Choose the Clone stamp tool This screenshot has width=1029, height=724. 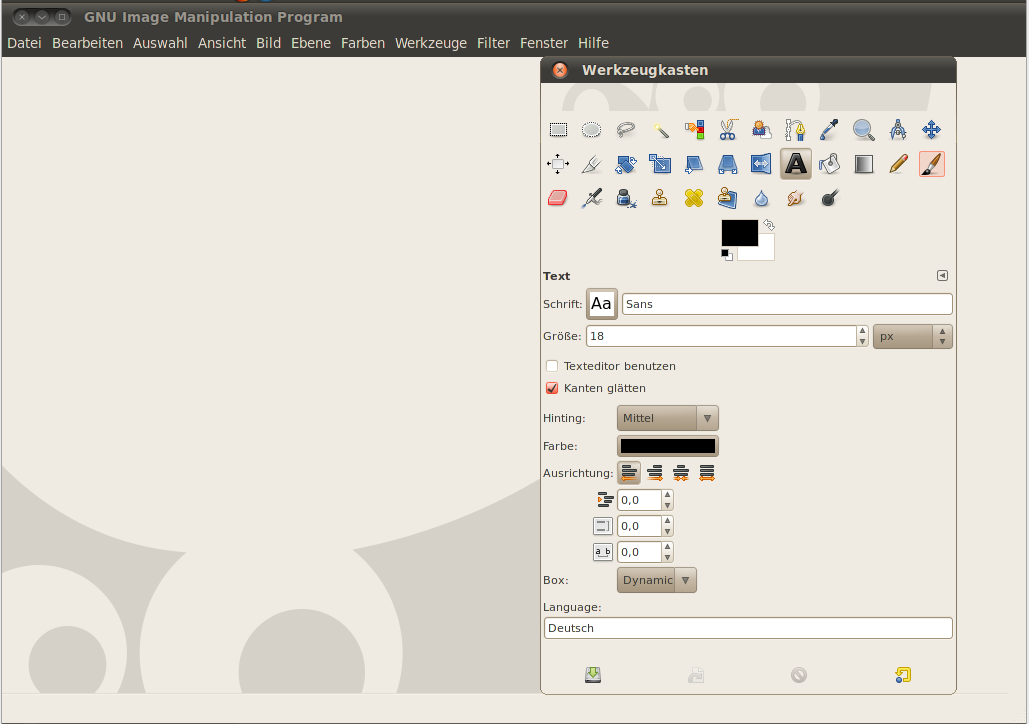click(x=659, y=198)
